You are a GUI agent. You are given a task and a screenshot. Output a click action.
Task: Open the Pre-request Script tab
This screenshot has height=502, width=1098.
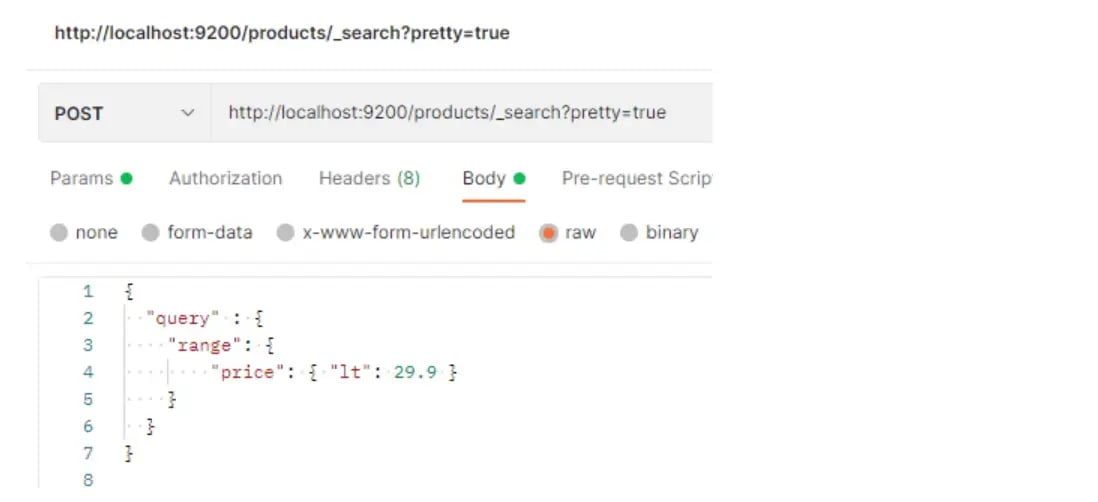click(x=636, y=179)
